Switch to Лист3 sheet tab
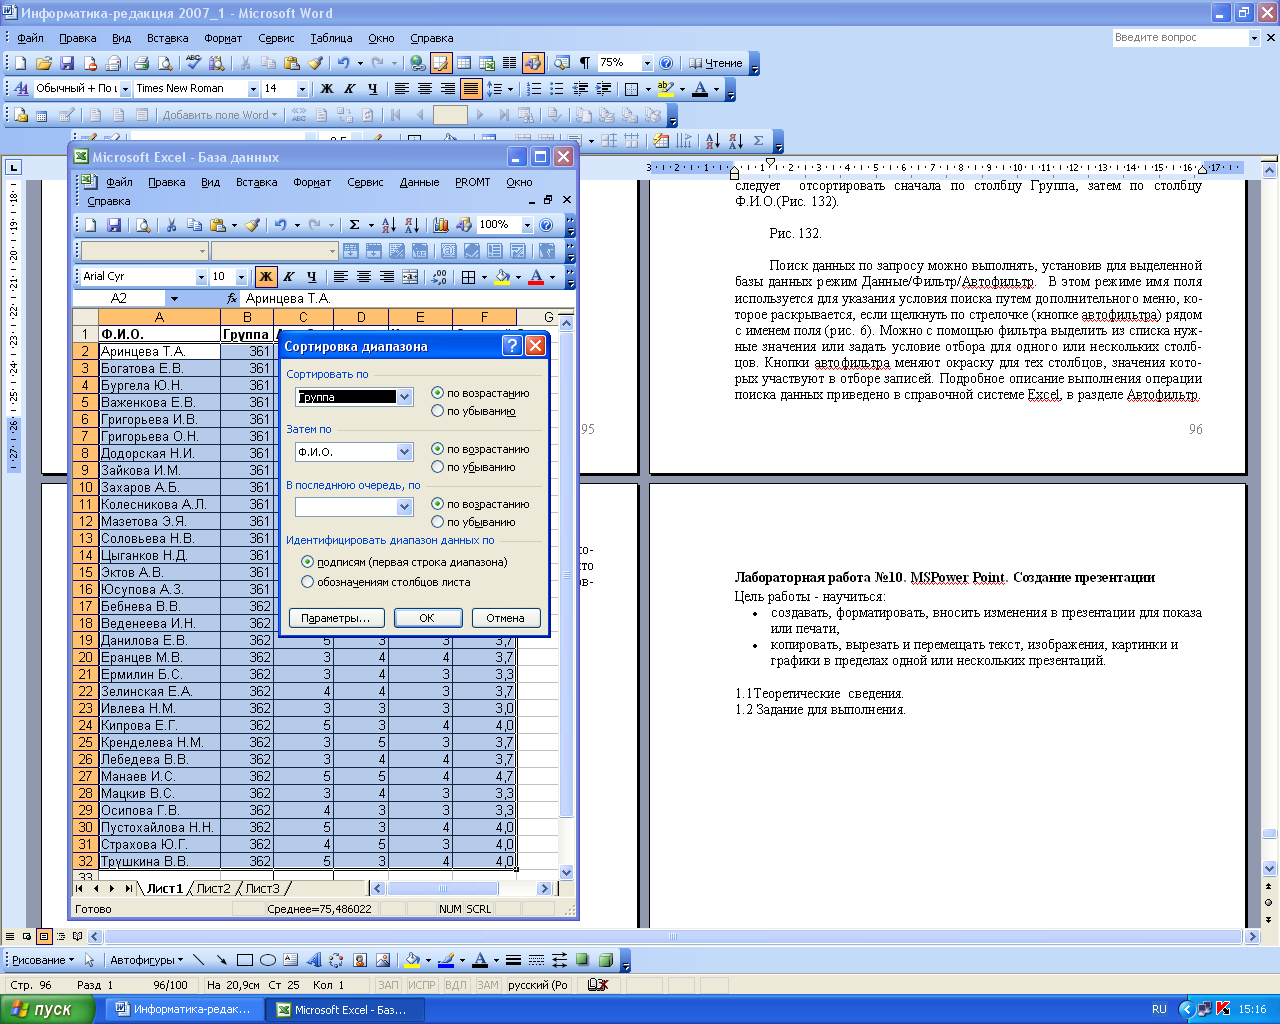 262,888
